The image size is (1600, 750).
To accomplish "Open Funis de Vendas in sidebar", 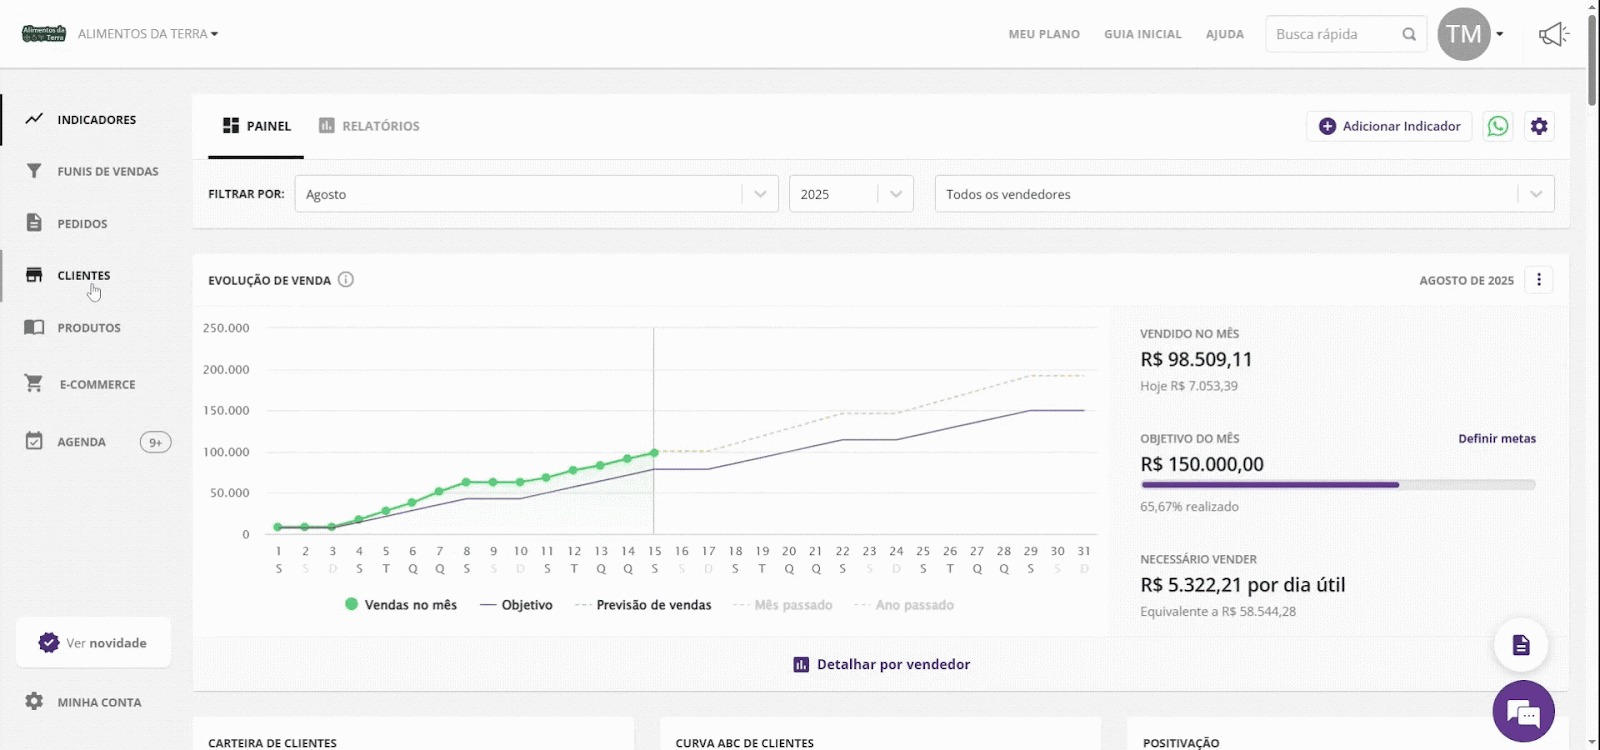I will [x=107, y=171].
